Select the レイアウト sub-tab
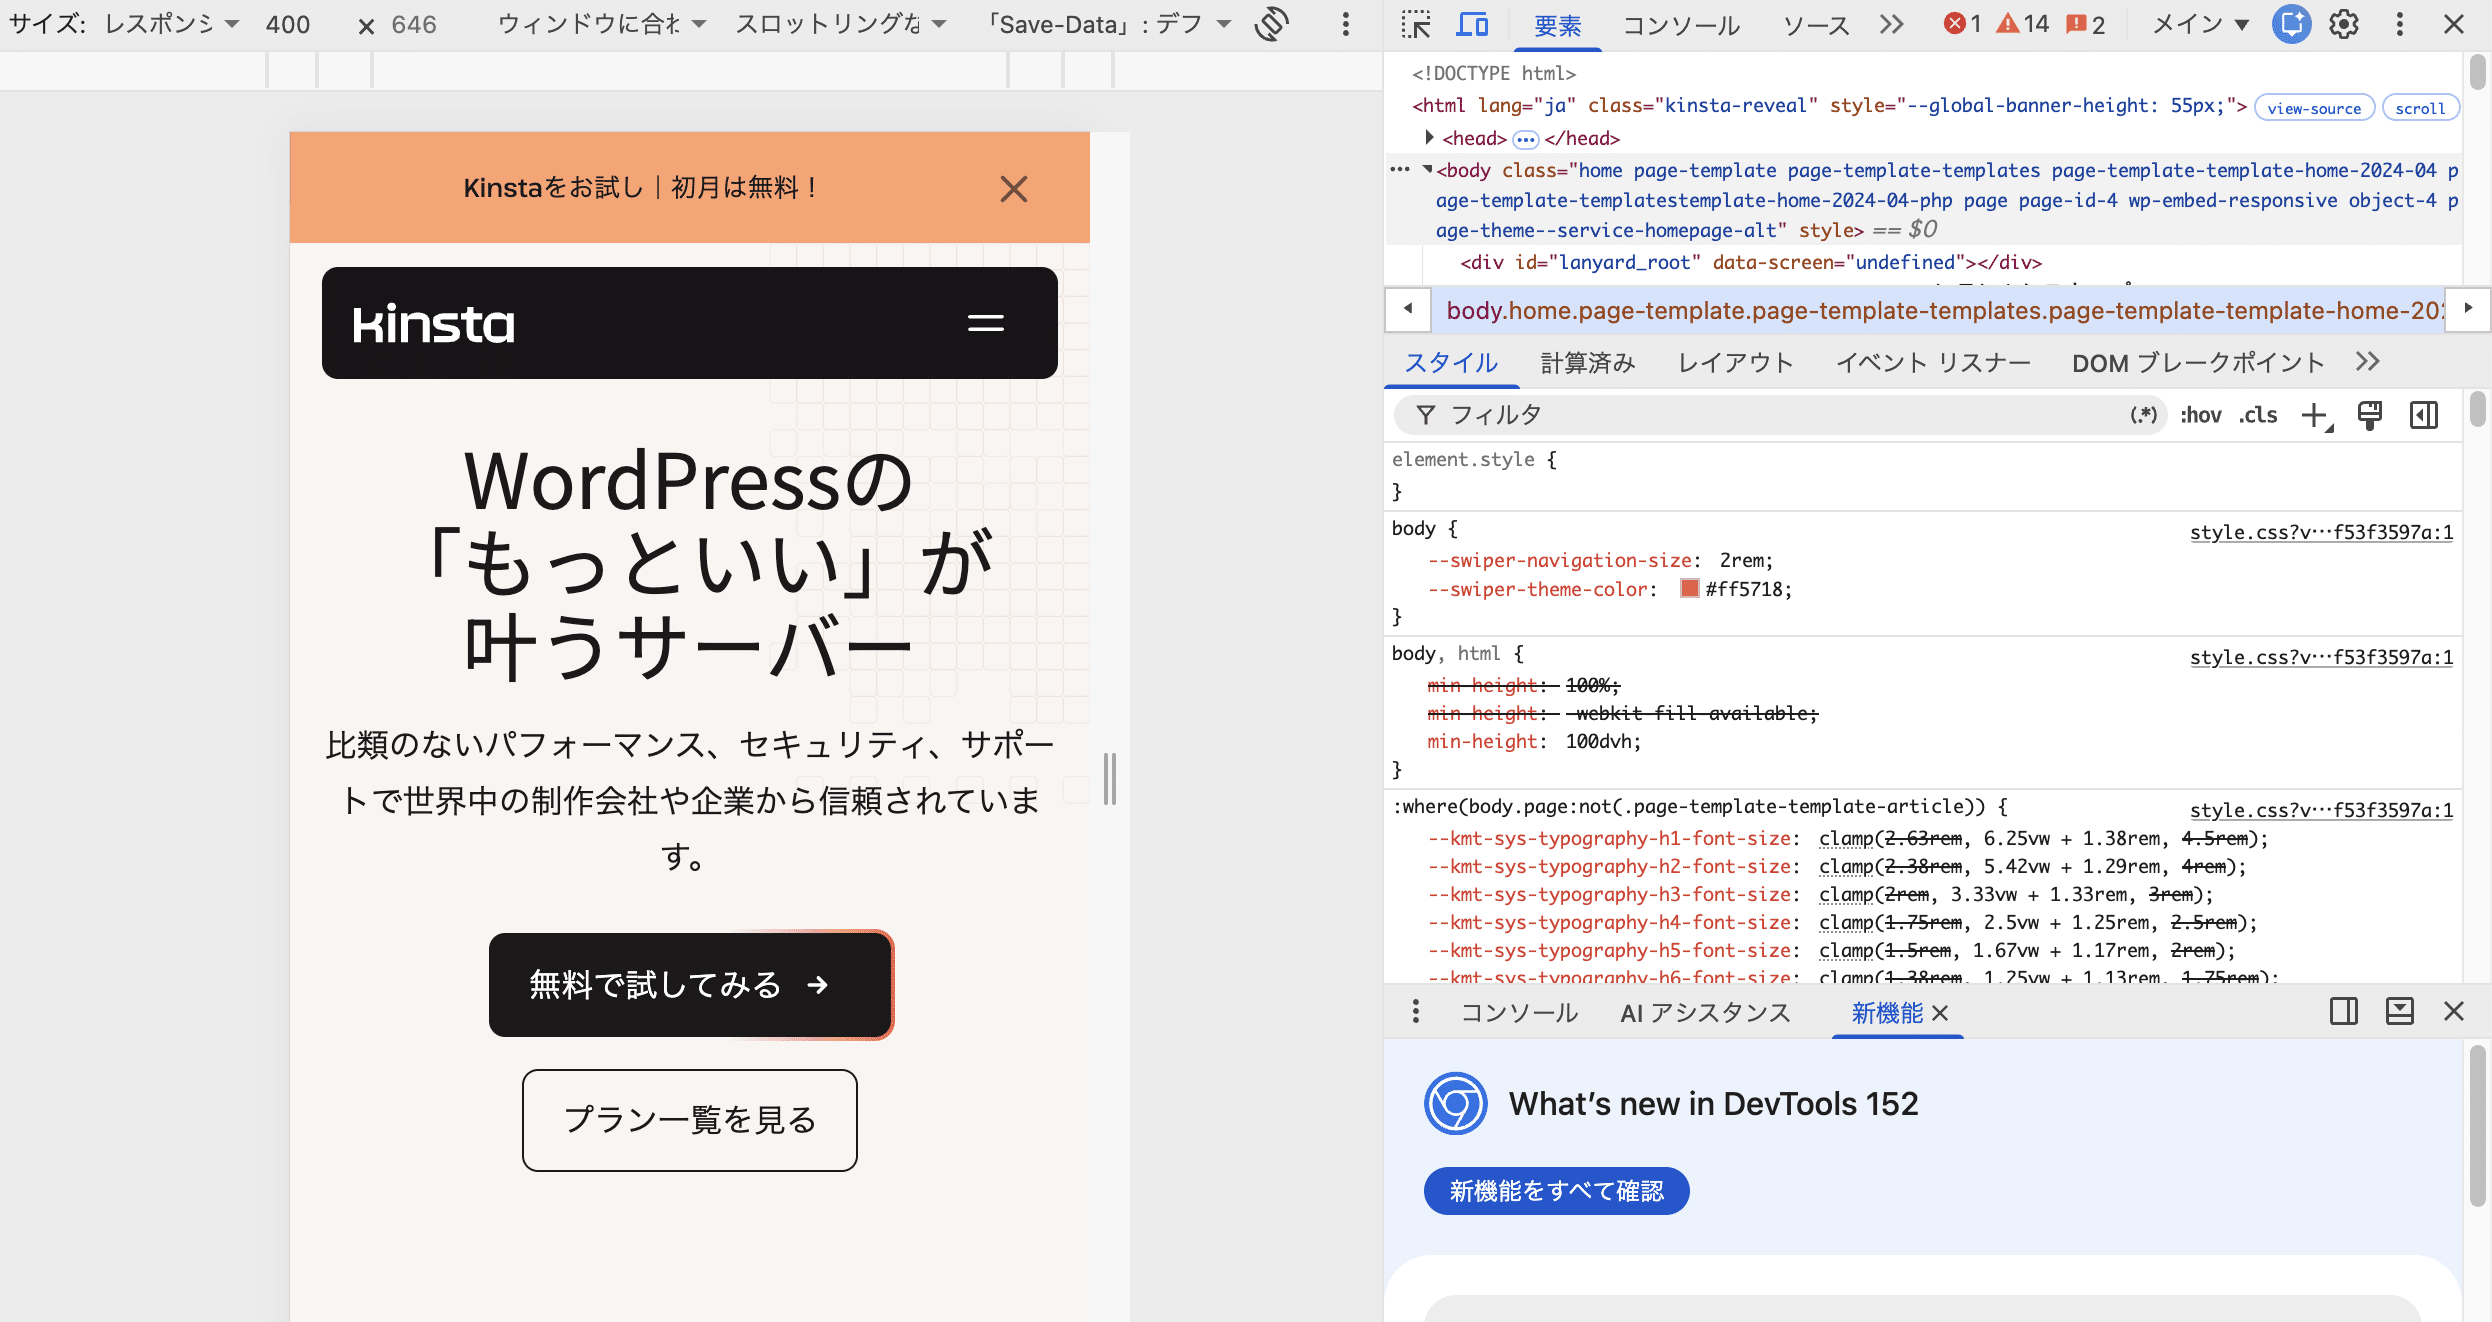This screenshot has height=1322, width=2492. 1735,363
